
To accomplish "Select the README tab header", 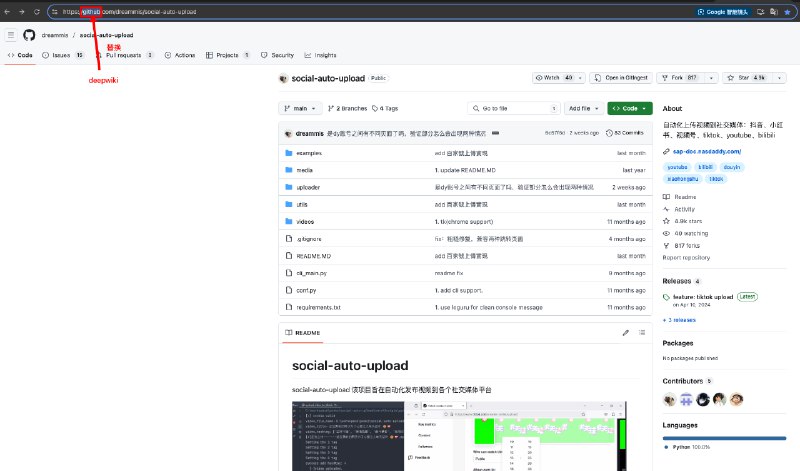I will tap(303, 333).
